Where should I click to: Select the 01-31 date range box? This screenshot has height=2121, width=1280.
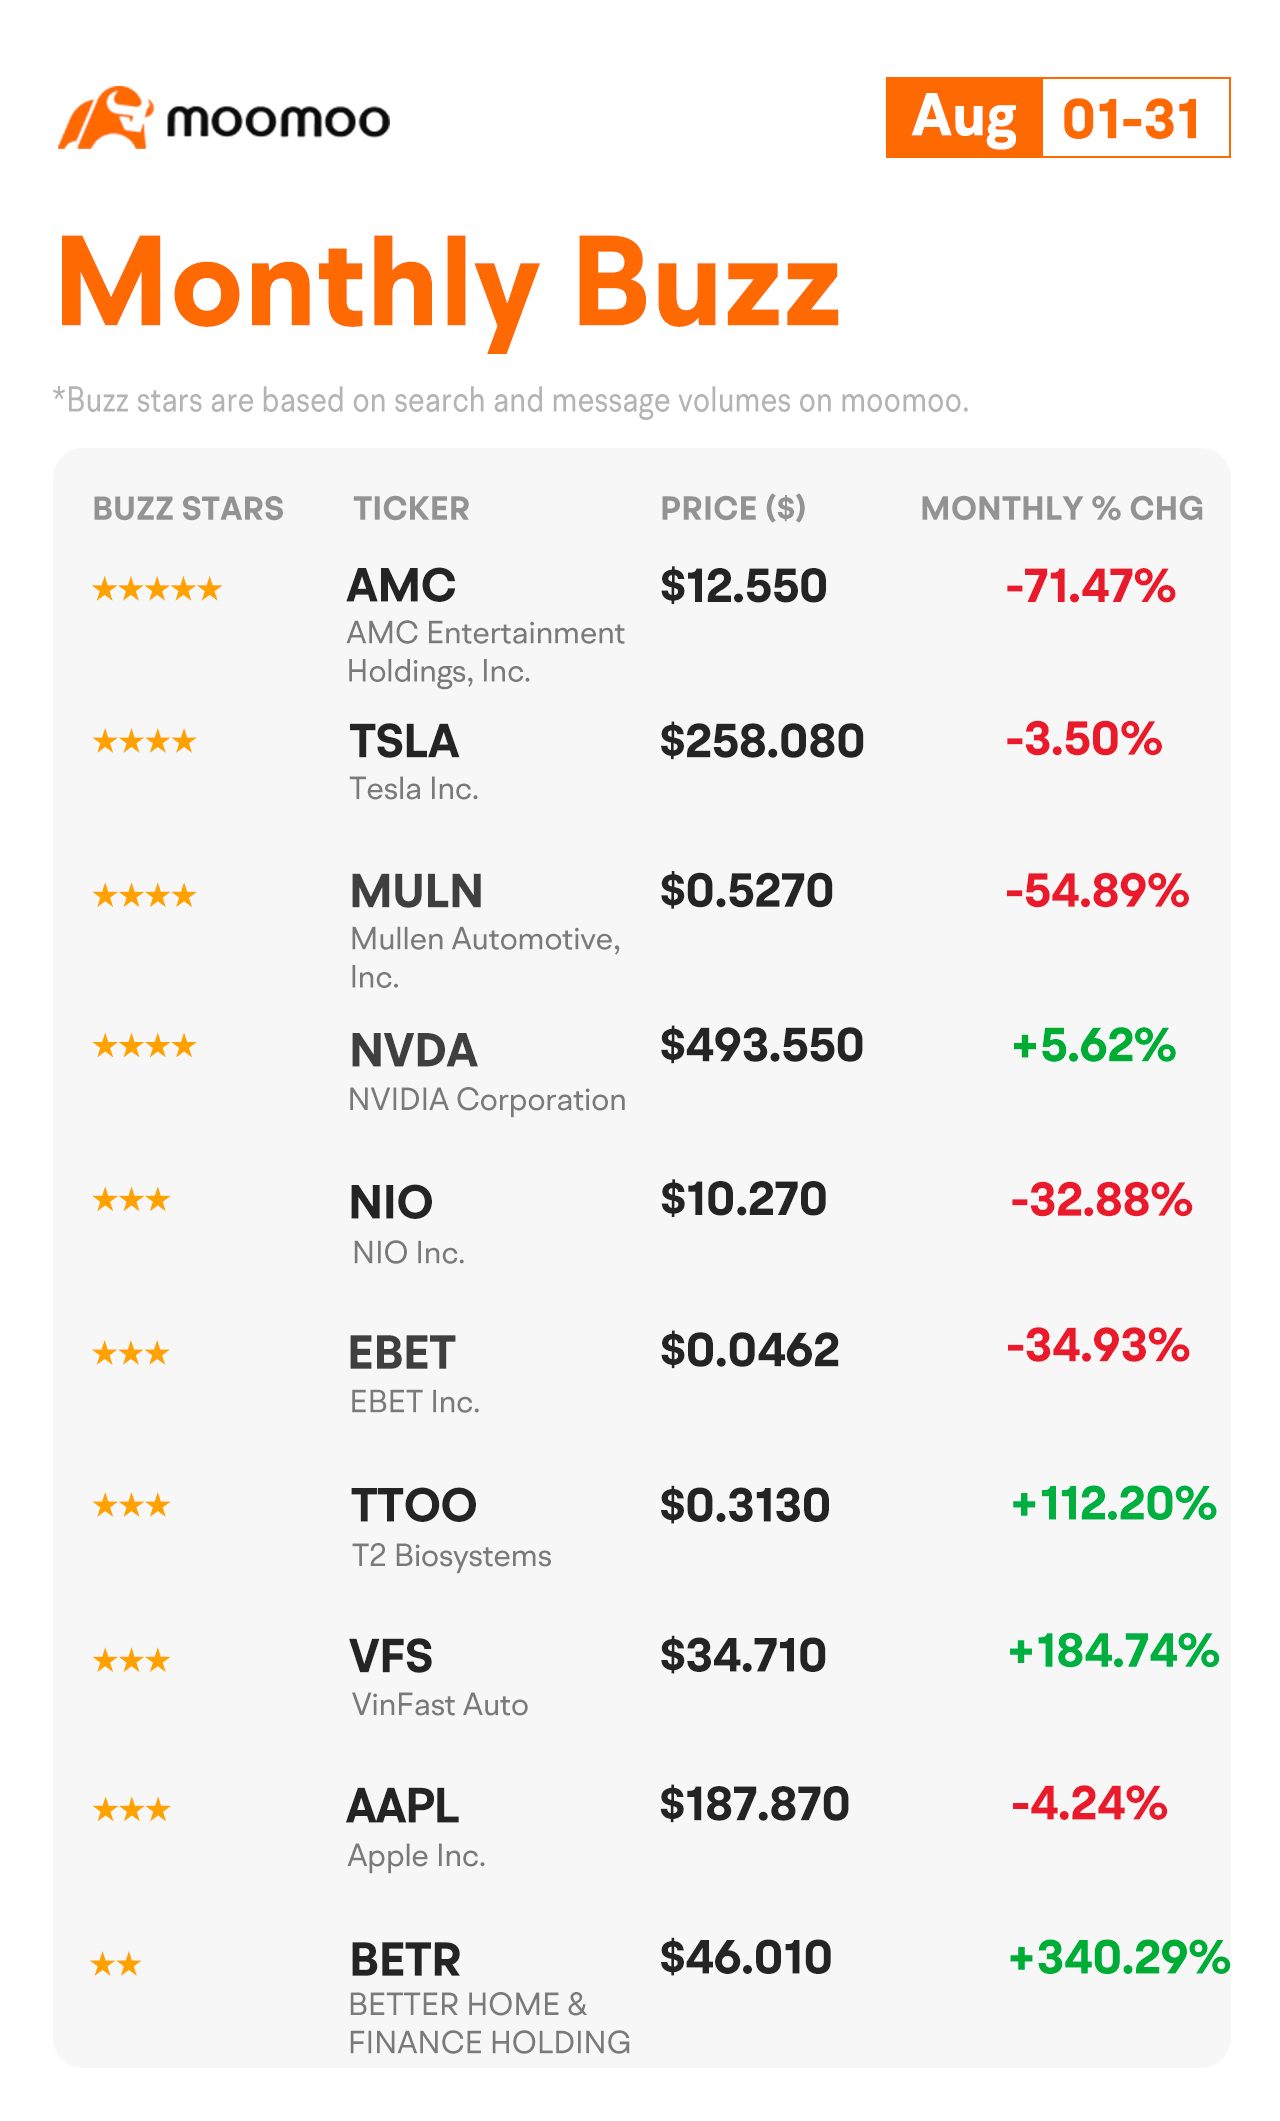1136,118
